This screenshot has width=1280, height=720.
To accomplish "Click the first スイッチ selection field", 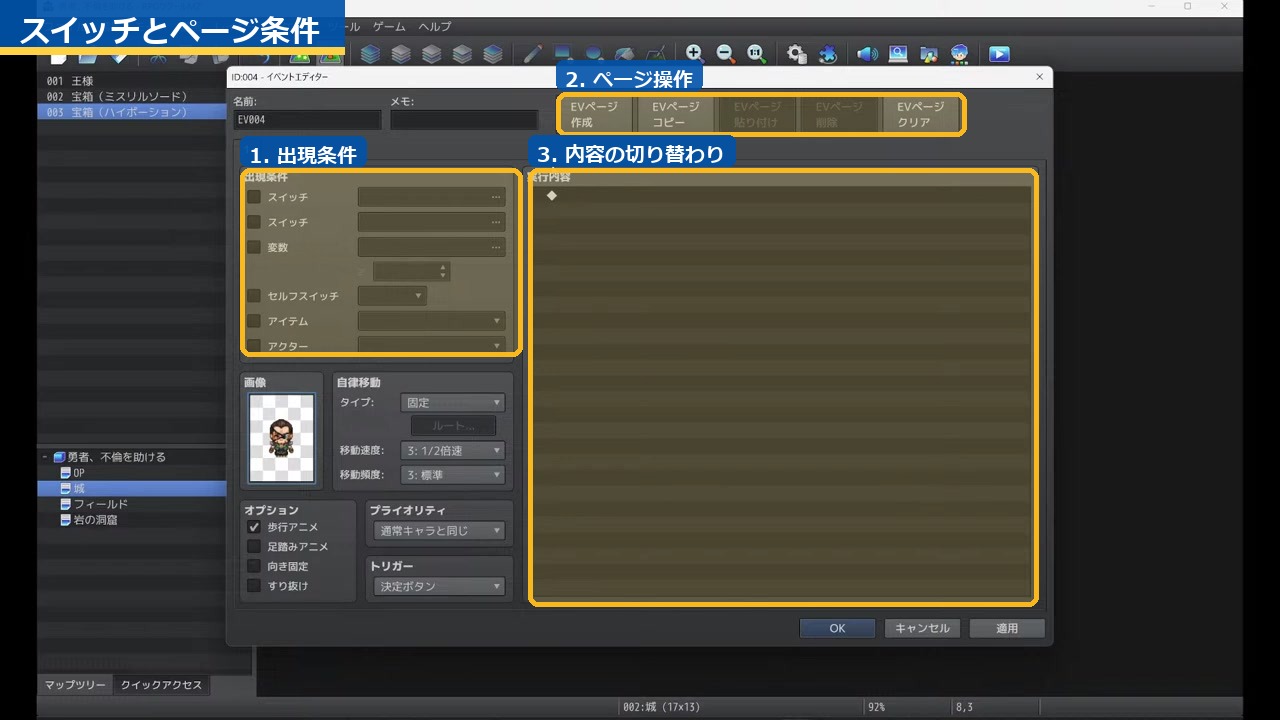I will pyautogui.click(x=432, y=197).
